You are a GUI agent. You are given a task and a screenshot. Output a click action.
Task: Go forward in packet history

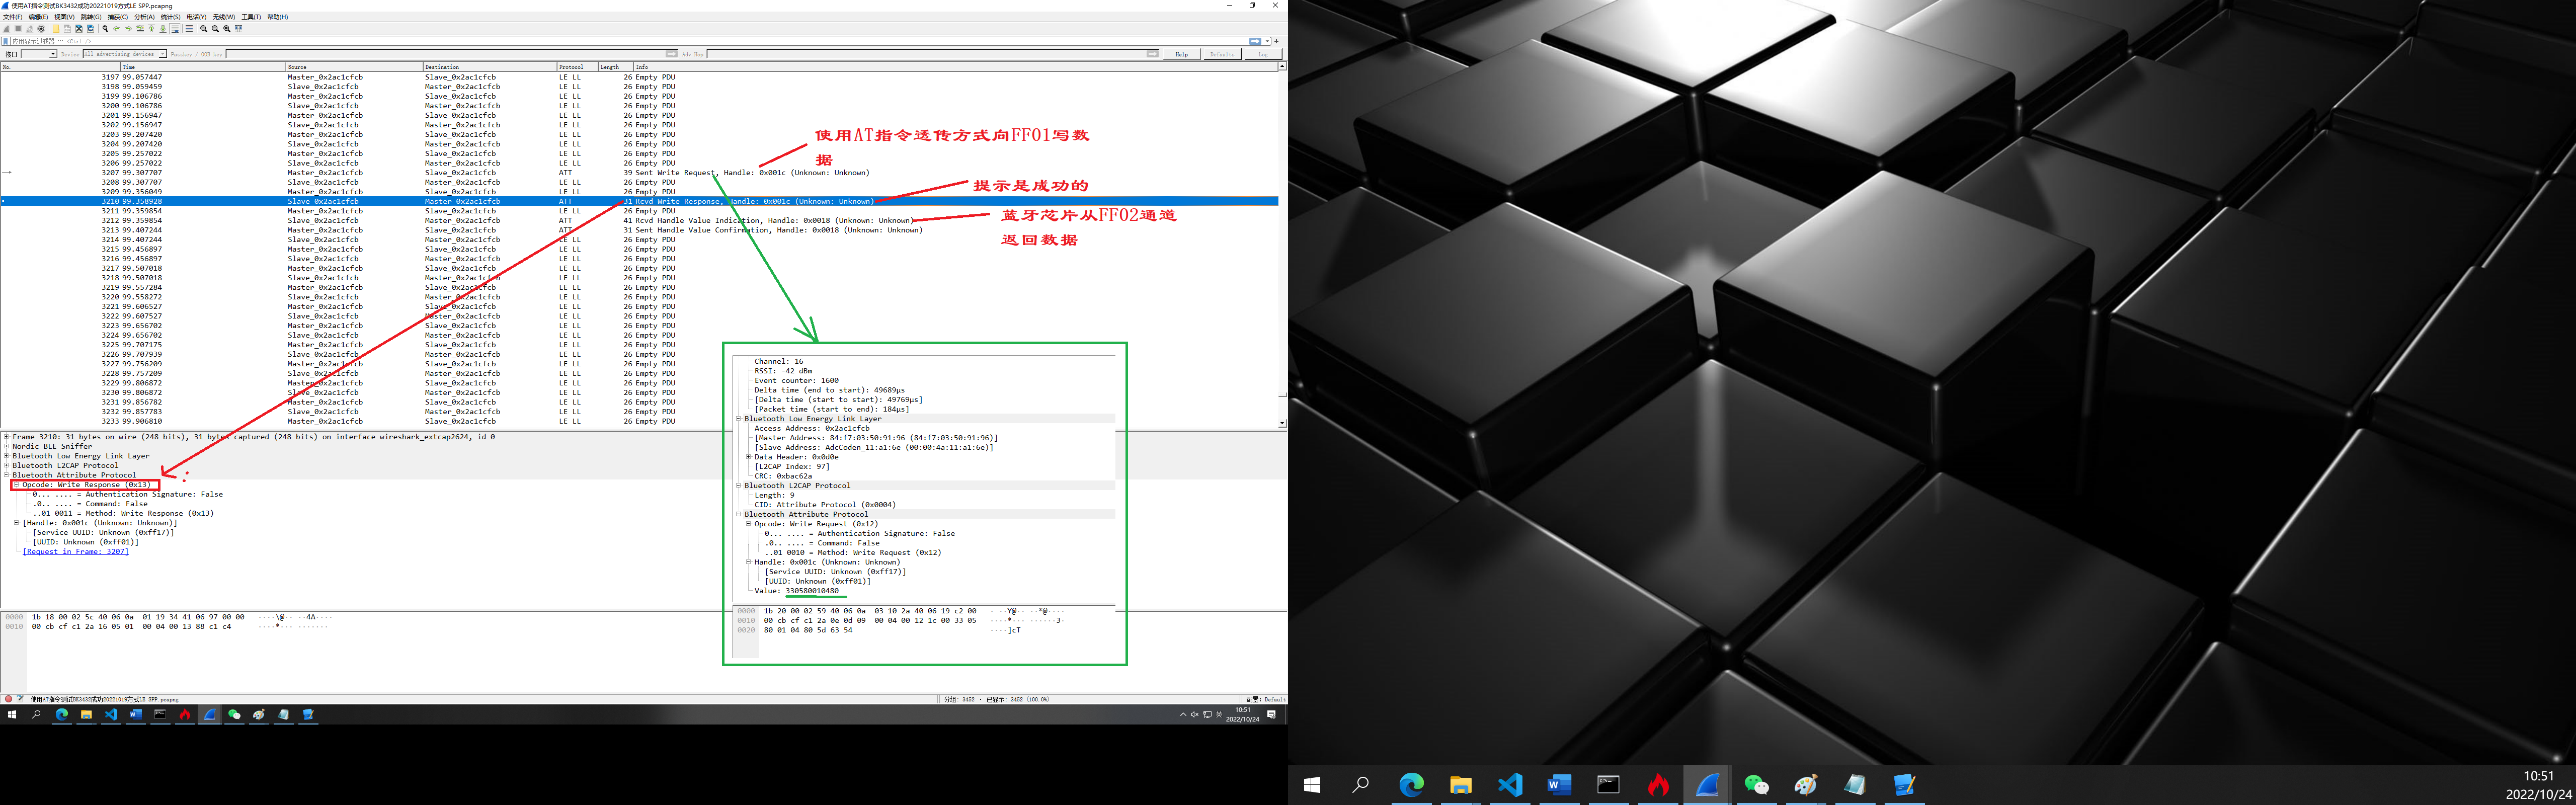128,29
